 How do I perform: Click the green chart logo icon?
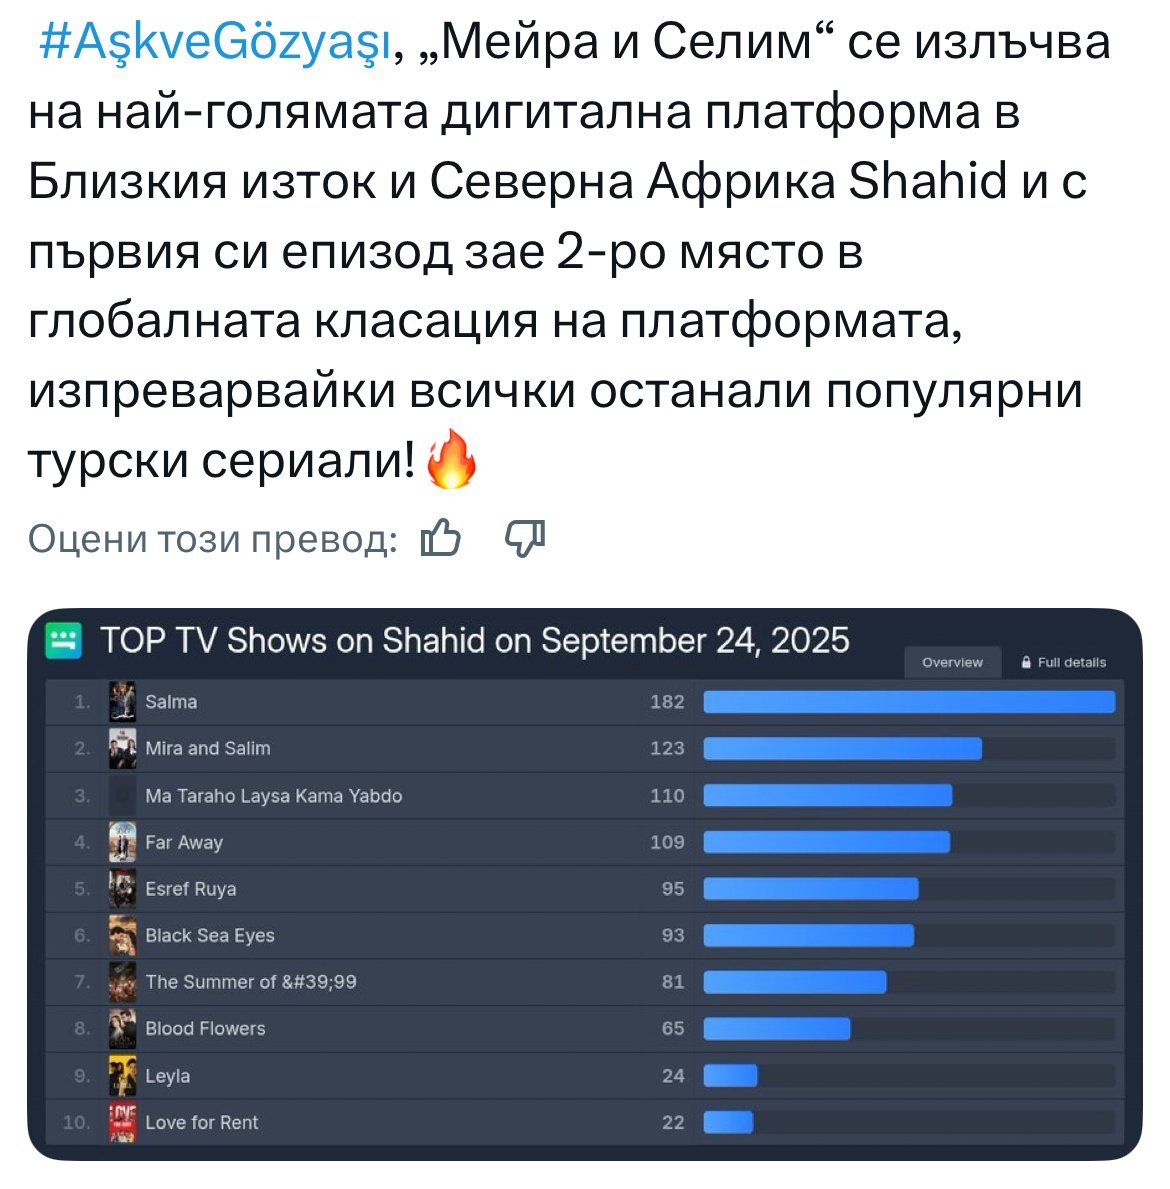[65, 640]
